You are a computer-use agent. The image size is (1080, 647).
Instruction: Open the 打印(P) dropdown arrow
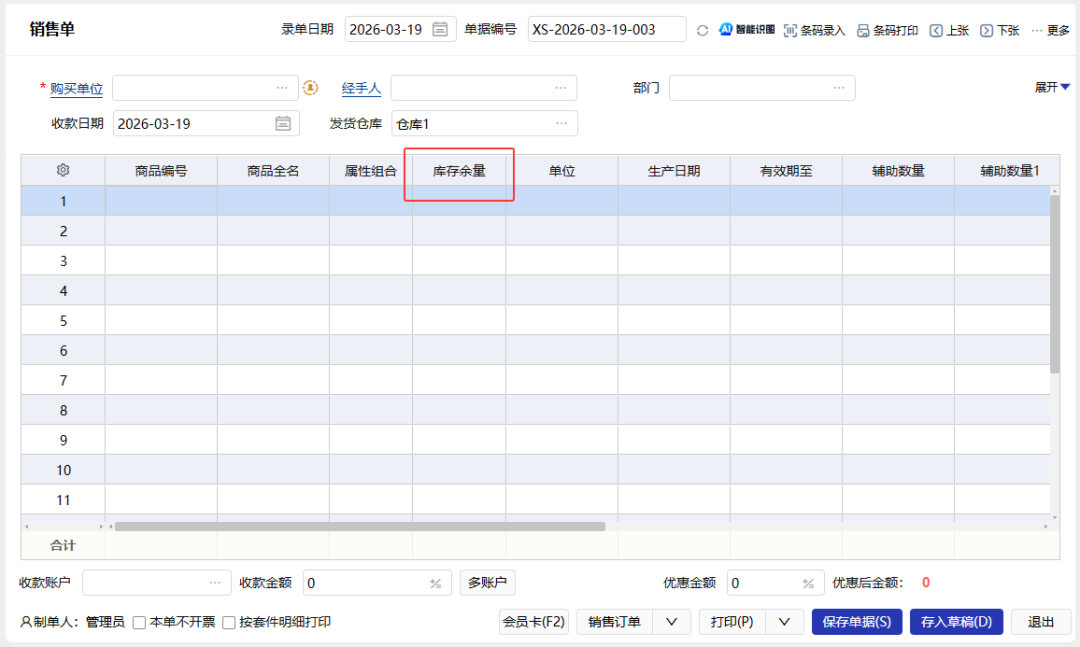(785, 621)
